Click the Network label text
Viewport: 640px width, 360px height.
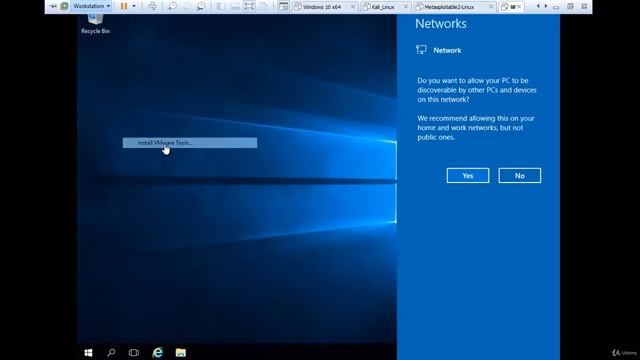[447, 51]
